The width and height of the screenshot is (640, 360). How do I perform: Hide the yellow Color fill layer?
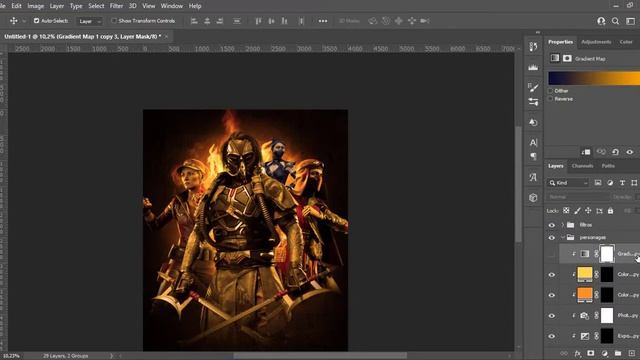pos(551,275)
